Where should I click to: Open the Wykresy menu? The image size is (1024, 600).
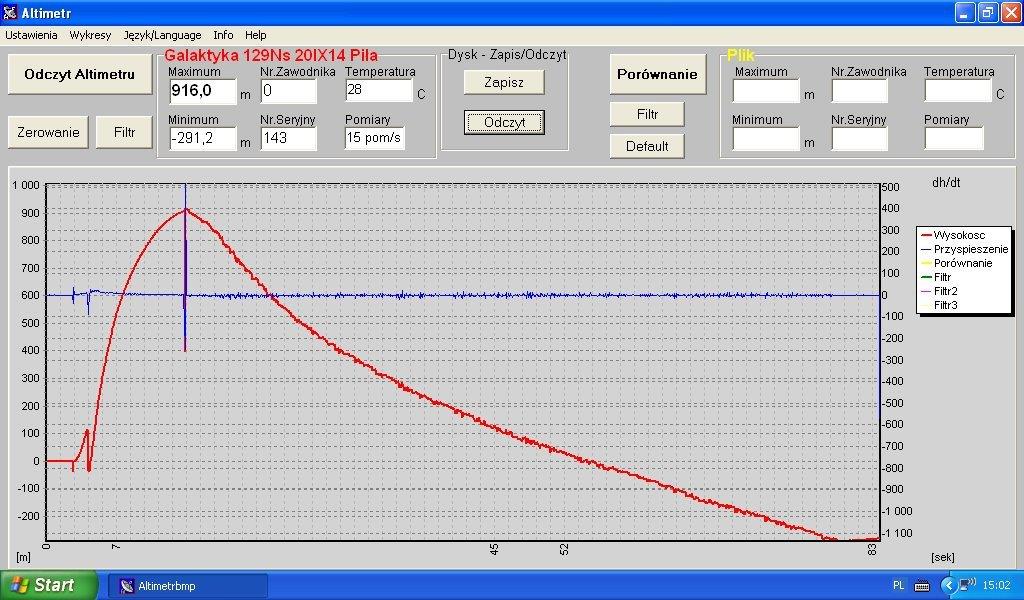tap(90, 35)
